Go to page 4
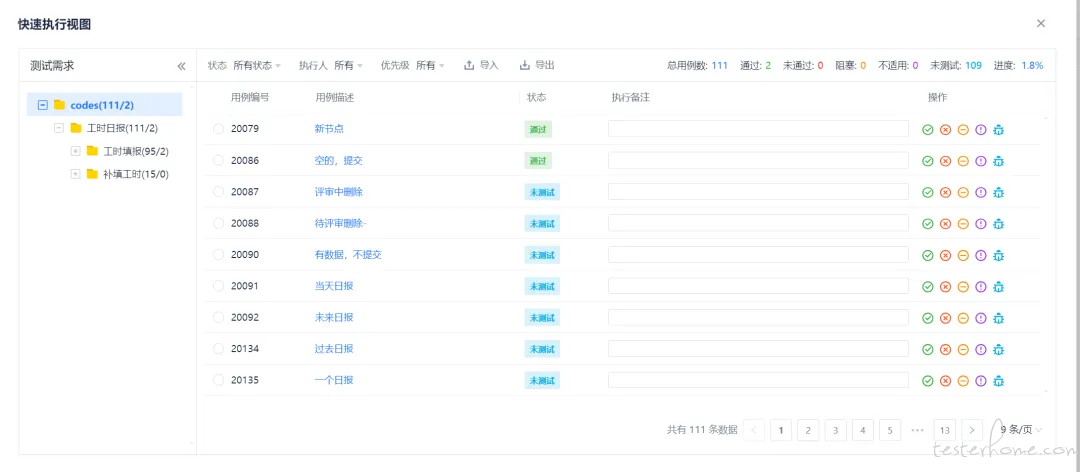Viewport: 1080px width, 472px height. pyautogui.click(x=862, y=430)
